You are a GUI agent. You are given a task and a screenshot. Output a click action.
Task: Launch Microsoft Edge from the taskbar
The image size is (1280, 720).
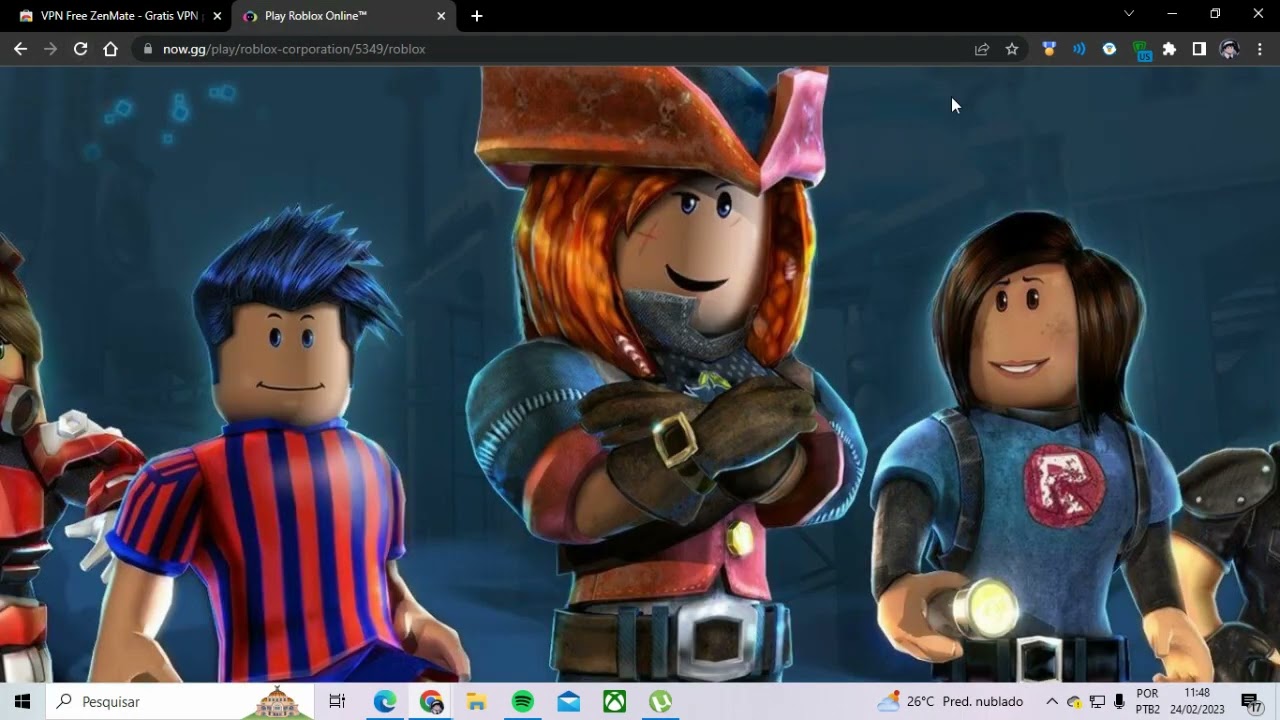(x=385, y=702)
